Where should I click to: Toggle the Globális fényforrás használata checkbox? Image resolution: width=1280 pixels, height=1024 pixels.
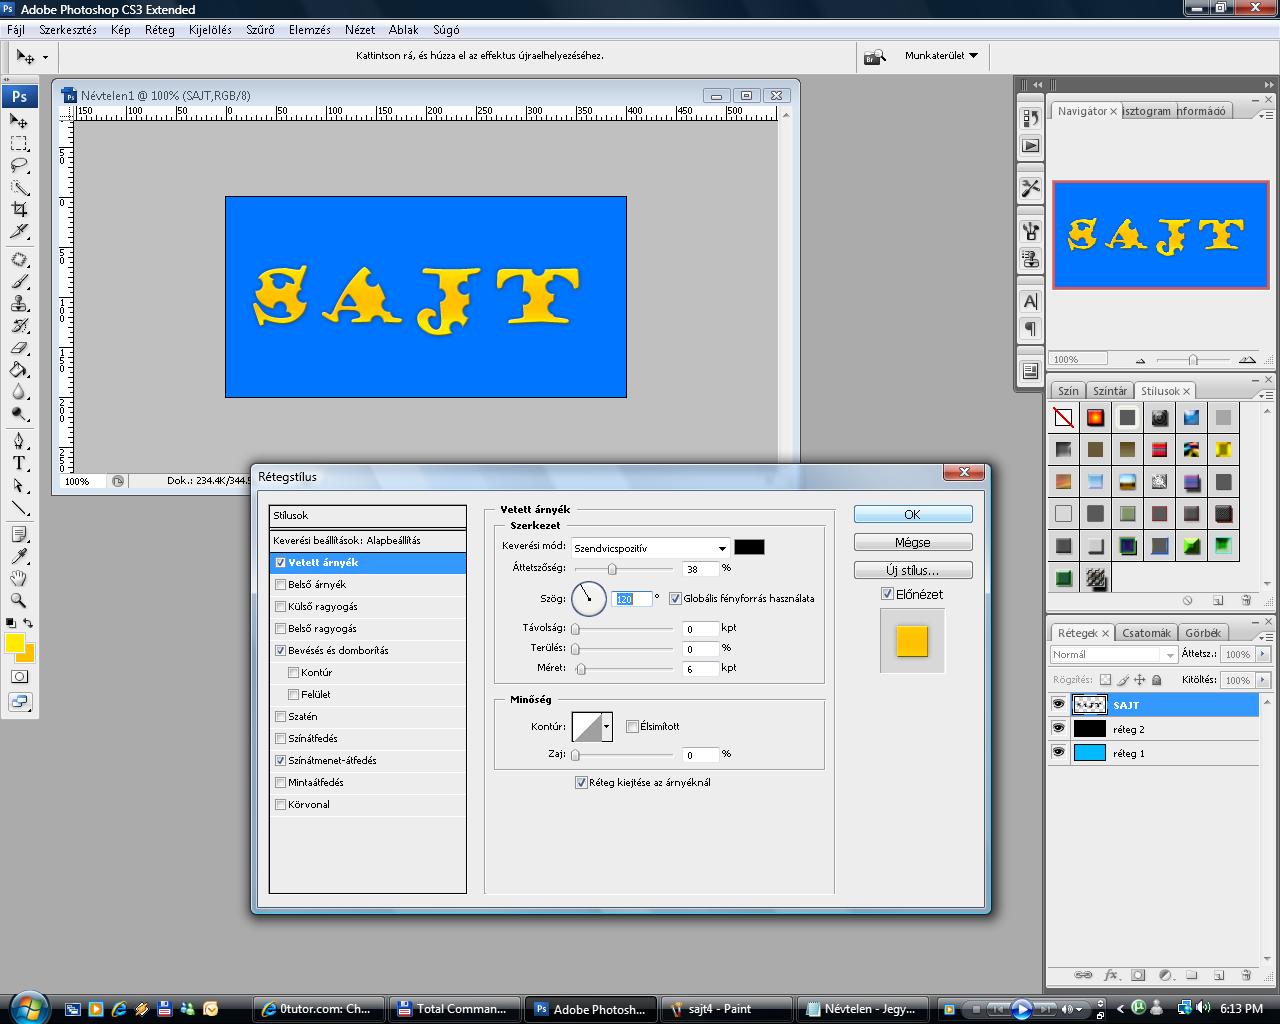coord(676,599)
